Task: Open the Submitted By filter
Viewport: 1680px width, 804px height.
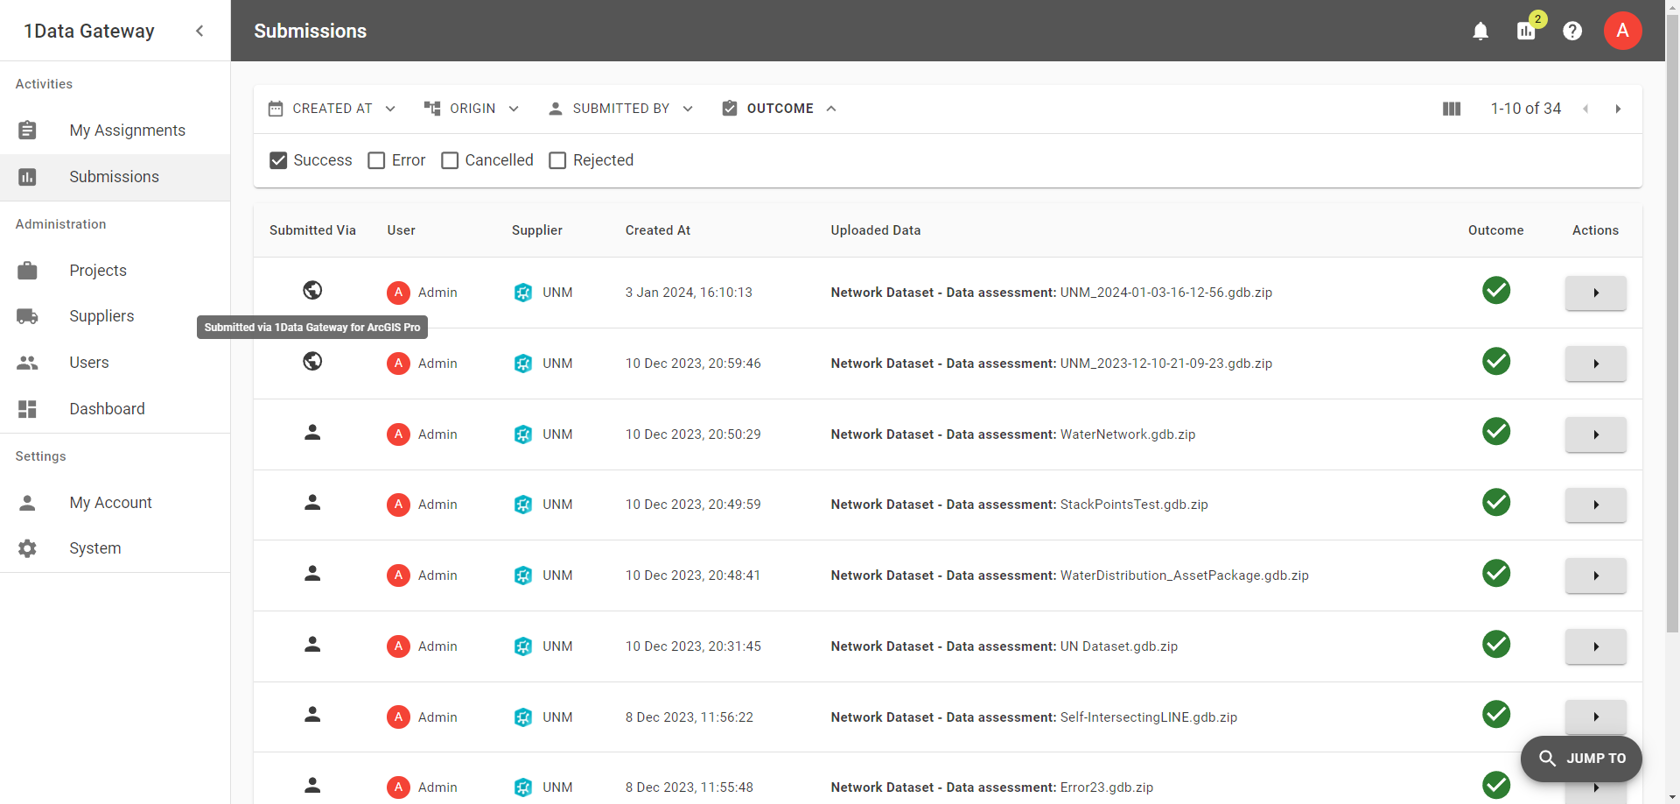Action: [x=620, y=109]
